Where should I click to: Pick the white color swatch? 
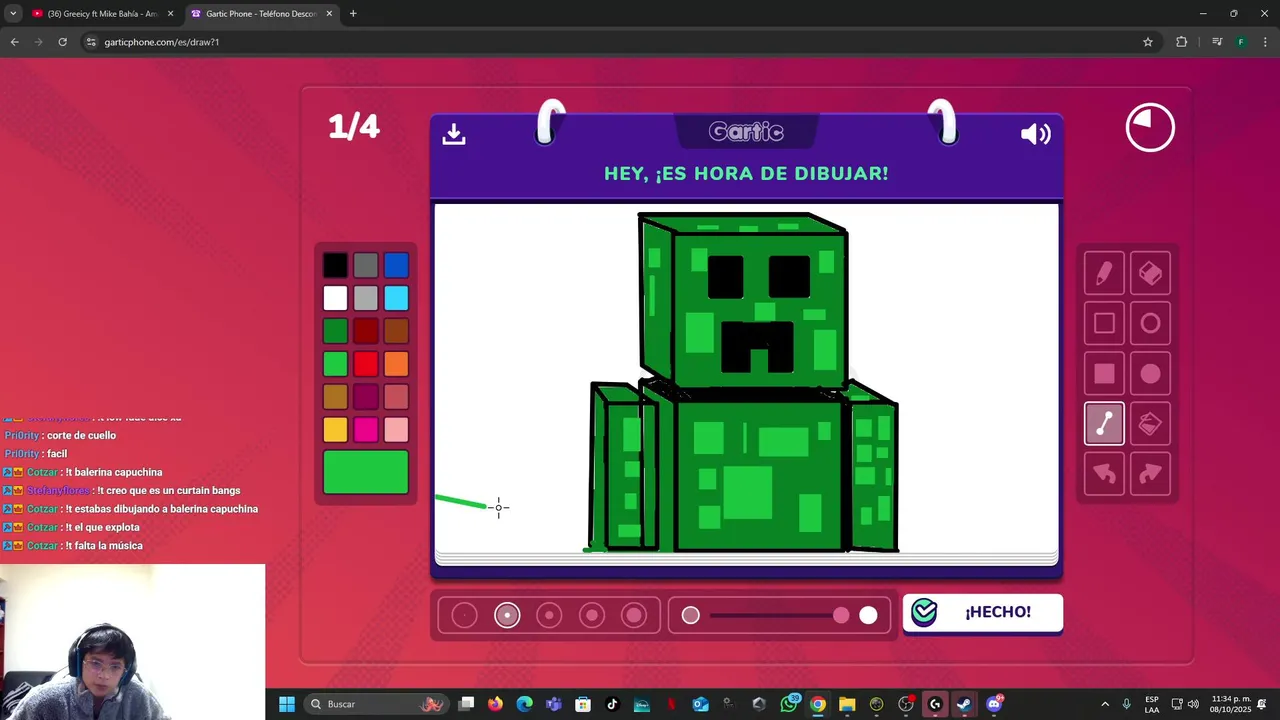tap(335, 298)
